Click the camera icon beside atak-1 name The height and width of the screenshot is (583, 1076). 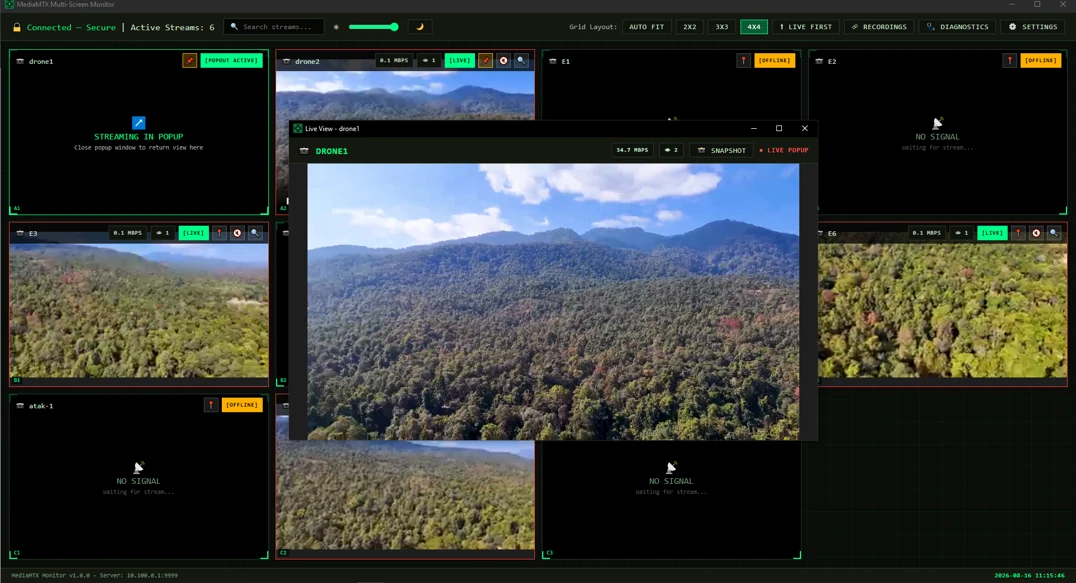pyautogui.click(x=20, y=405)
